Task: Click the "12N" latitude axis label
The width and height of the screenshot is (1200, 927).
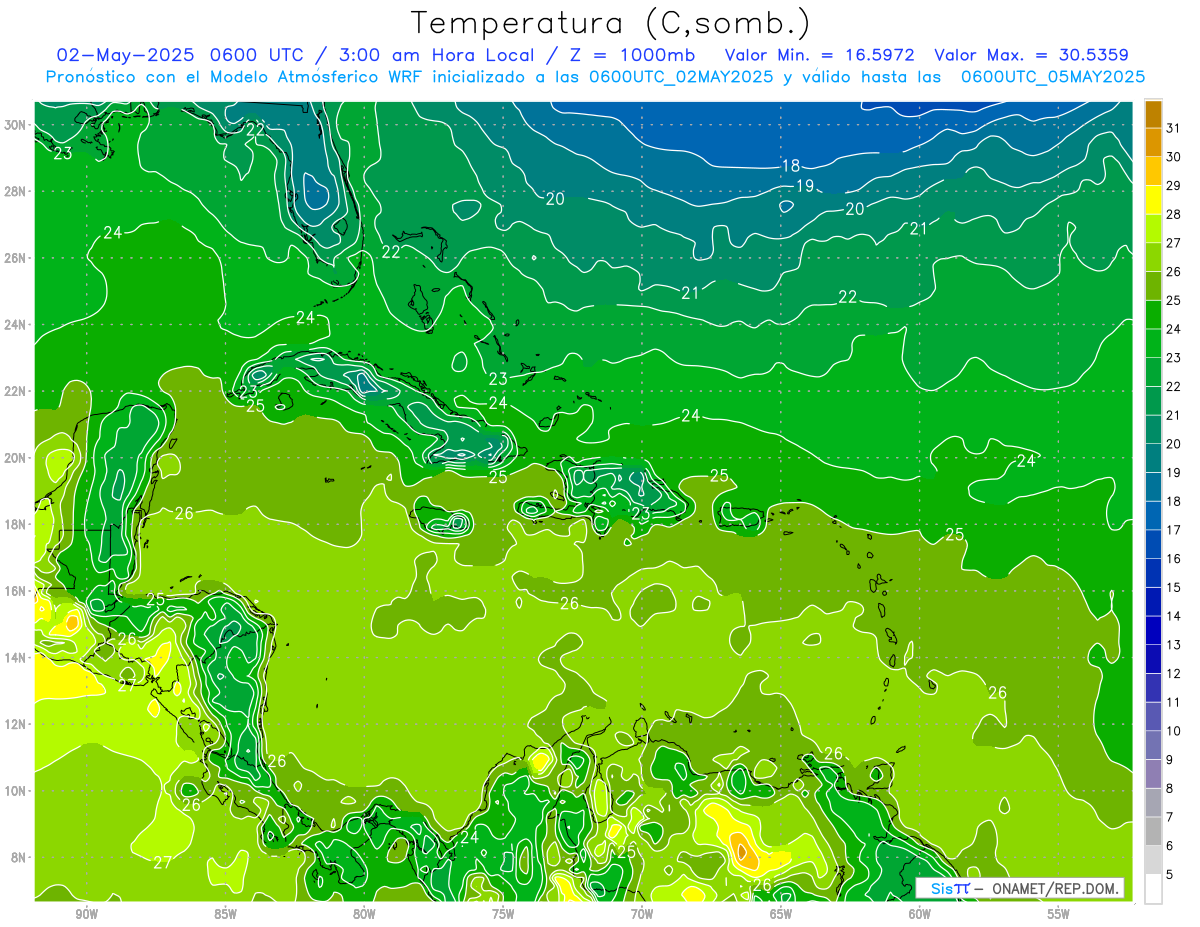Action: (16, 724)
